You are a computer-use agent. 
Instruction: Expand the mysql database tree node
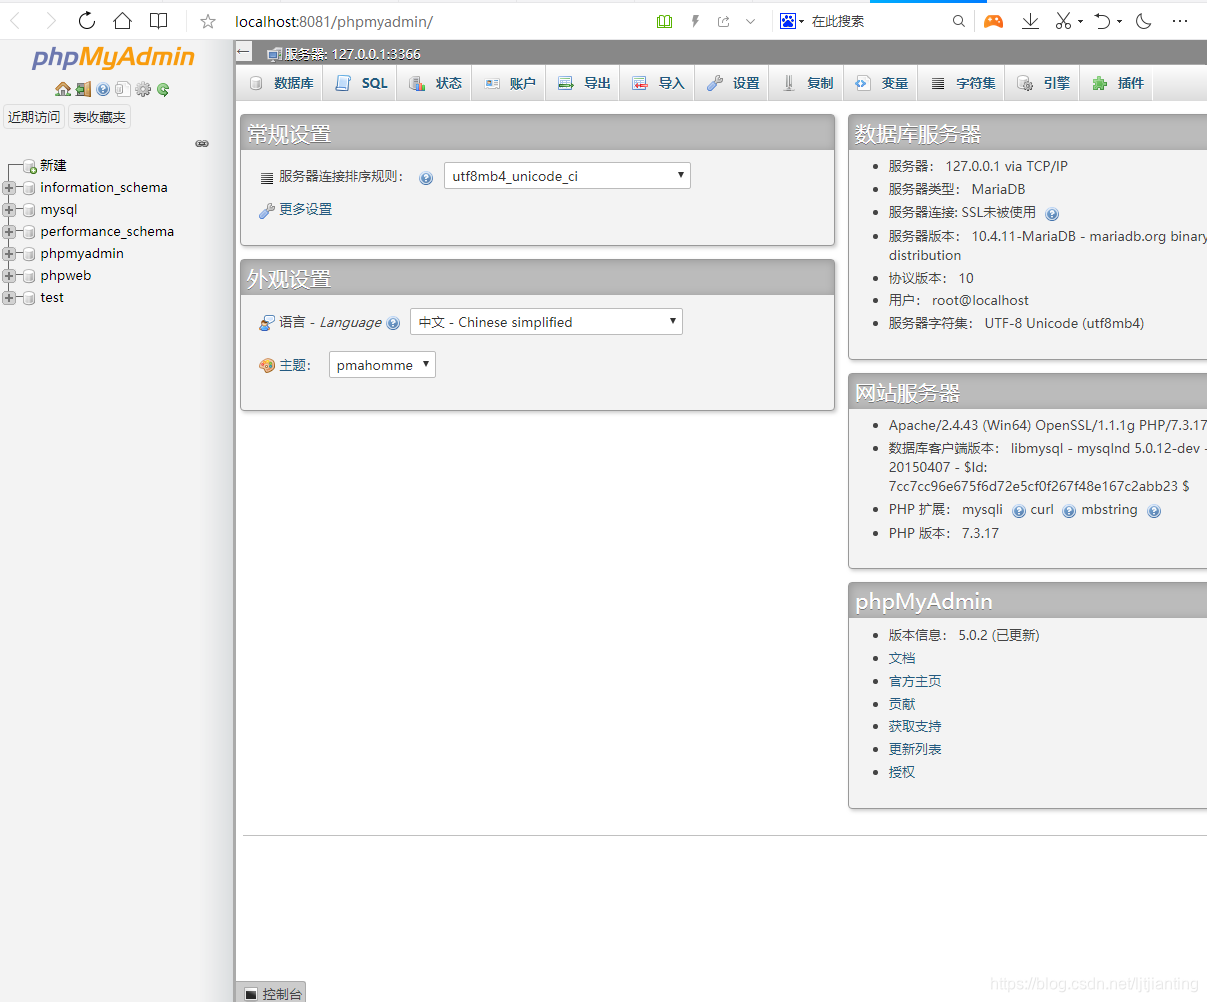pos(9,210)
